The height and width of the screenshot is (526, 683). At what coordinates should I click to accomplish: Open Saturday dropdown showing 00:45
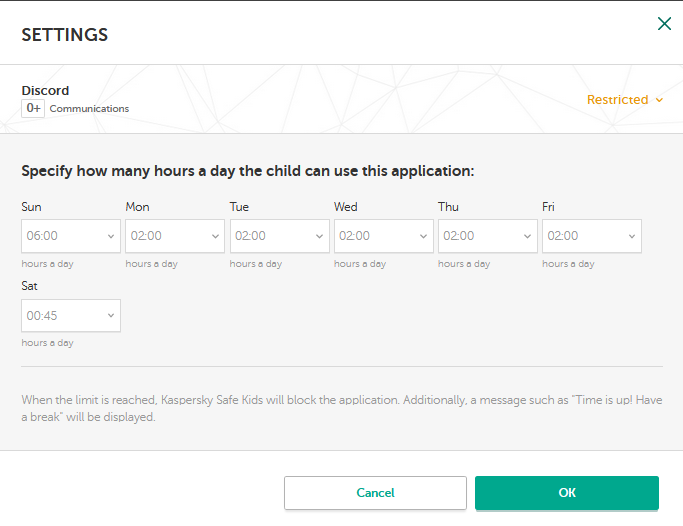tap(70, 315)
